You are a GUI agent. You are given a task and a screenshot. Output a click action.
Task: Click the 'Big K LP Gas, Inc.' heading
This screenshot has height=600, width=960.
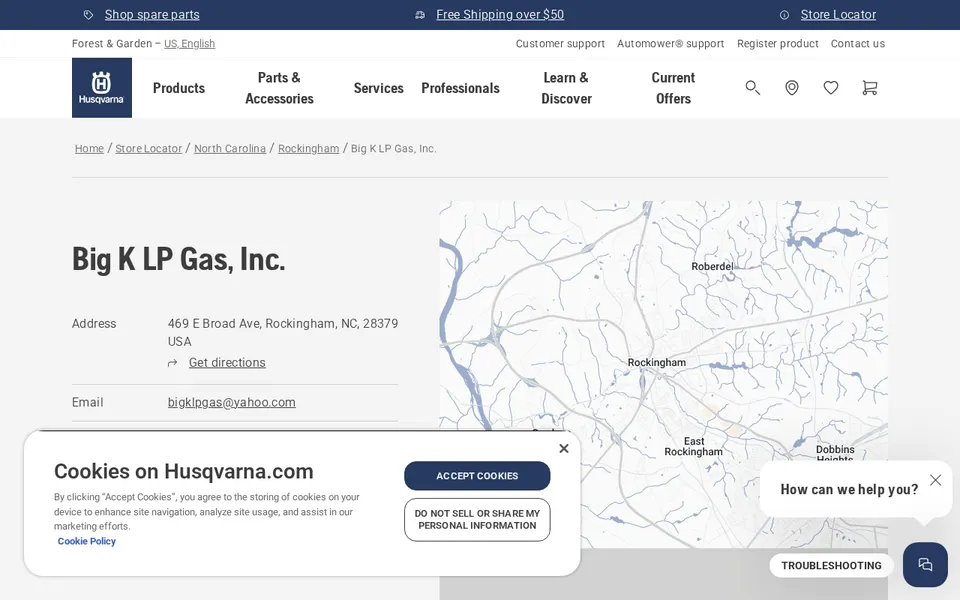coord(179,260)
